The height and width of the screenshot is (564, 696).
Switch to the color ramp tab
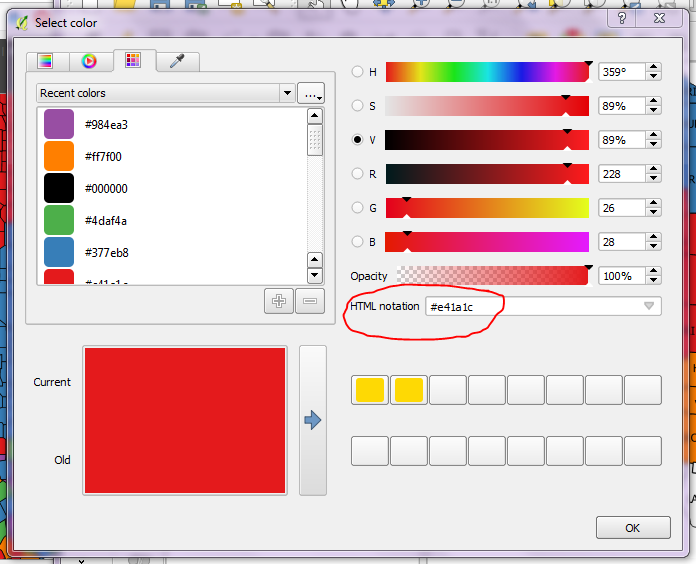(45, 62)
